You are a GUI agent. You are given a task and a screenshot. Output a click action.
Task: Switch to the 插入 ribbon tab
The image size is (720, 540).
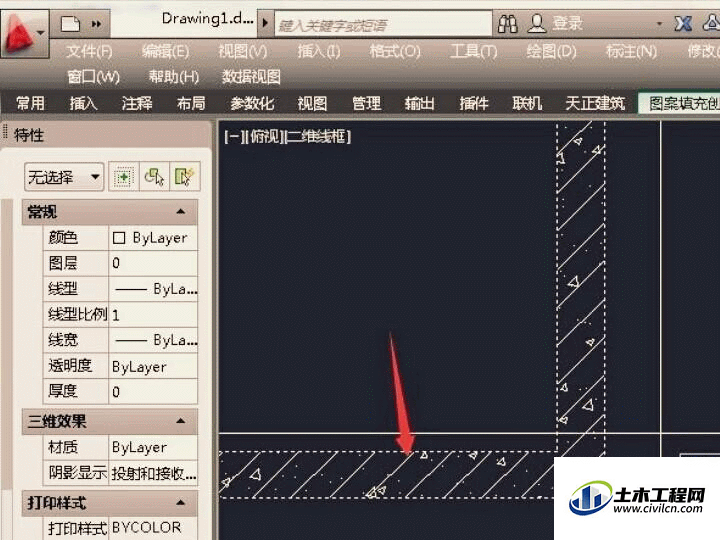(84, 103)
